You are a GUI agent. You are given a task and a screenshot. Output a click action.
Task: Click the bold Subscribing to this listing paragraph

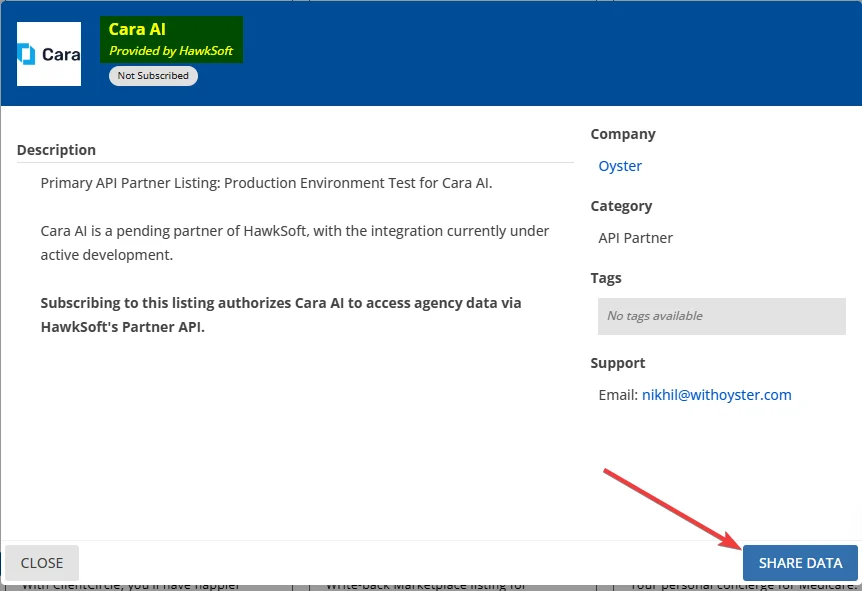[280, 315]
